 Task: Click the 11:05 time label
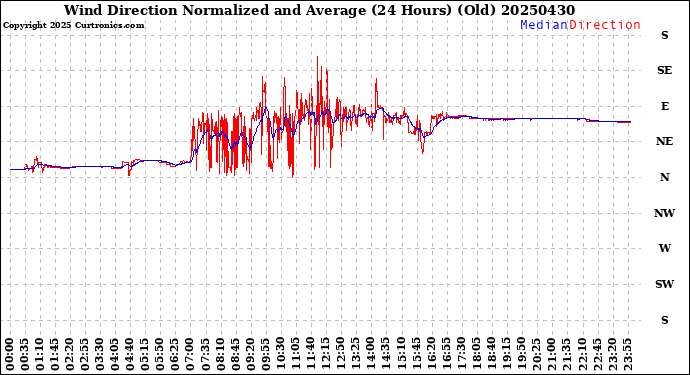pos(295,354)
